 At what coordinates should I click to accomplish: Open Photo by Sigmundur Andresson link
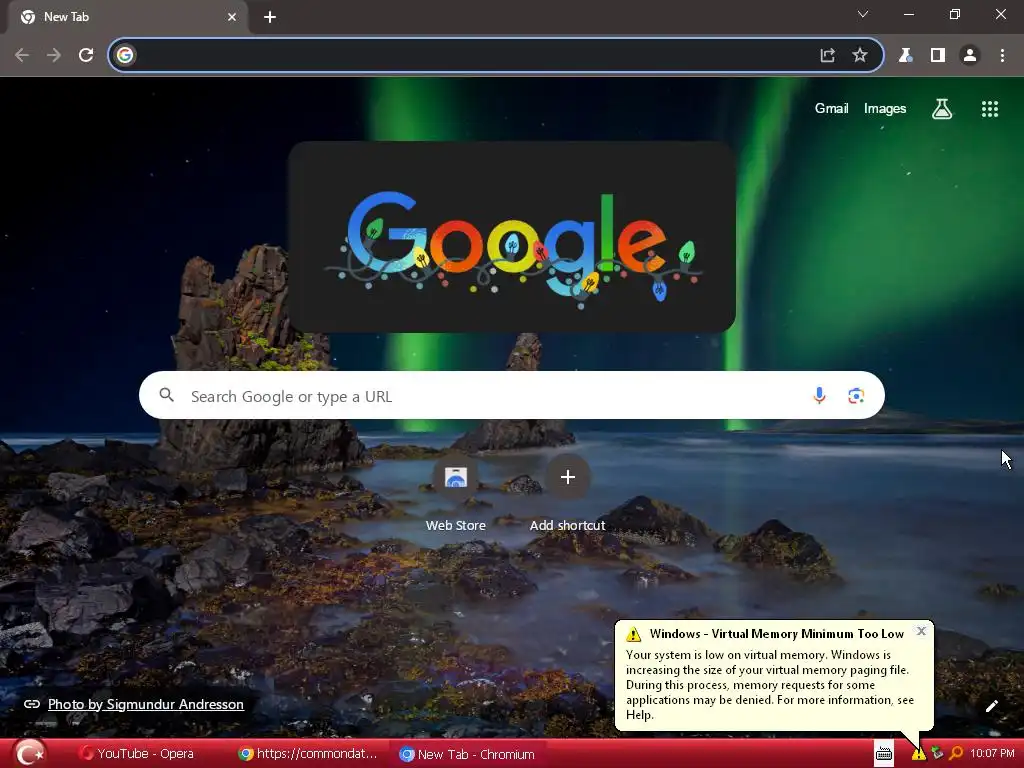tap(146, 704)
